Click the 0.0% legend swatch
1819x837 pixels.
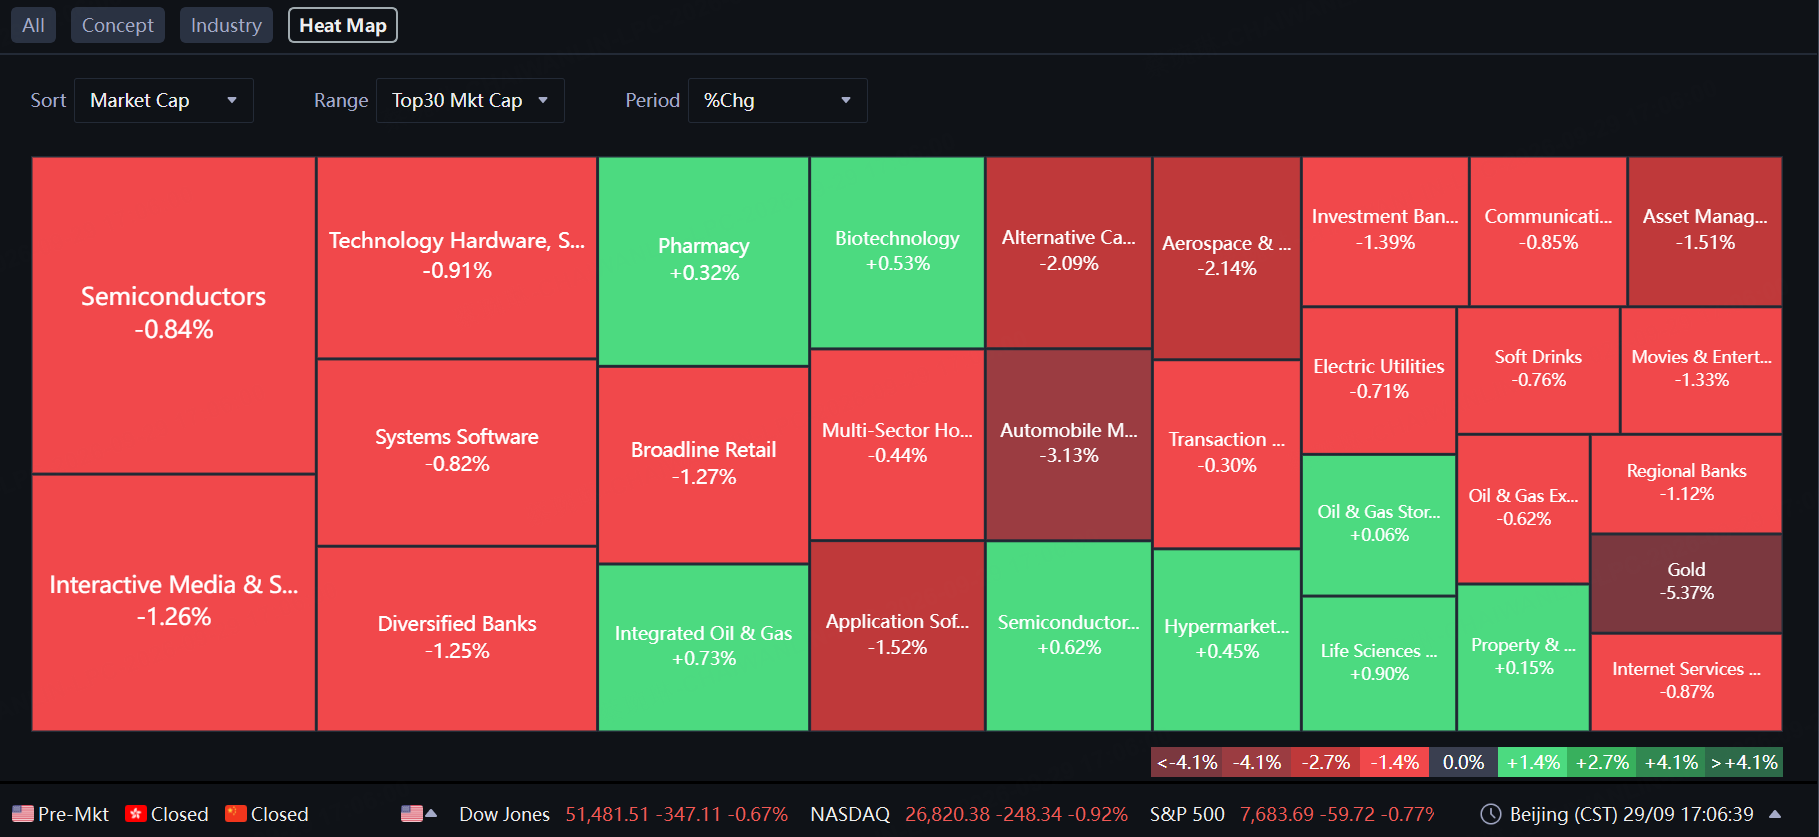1463,762
